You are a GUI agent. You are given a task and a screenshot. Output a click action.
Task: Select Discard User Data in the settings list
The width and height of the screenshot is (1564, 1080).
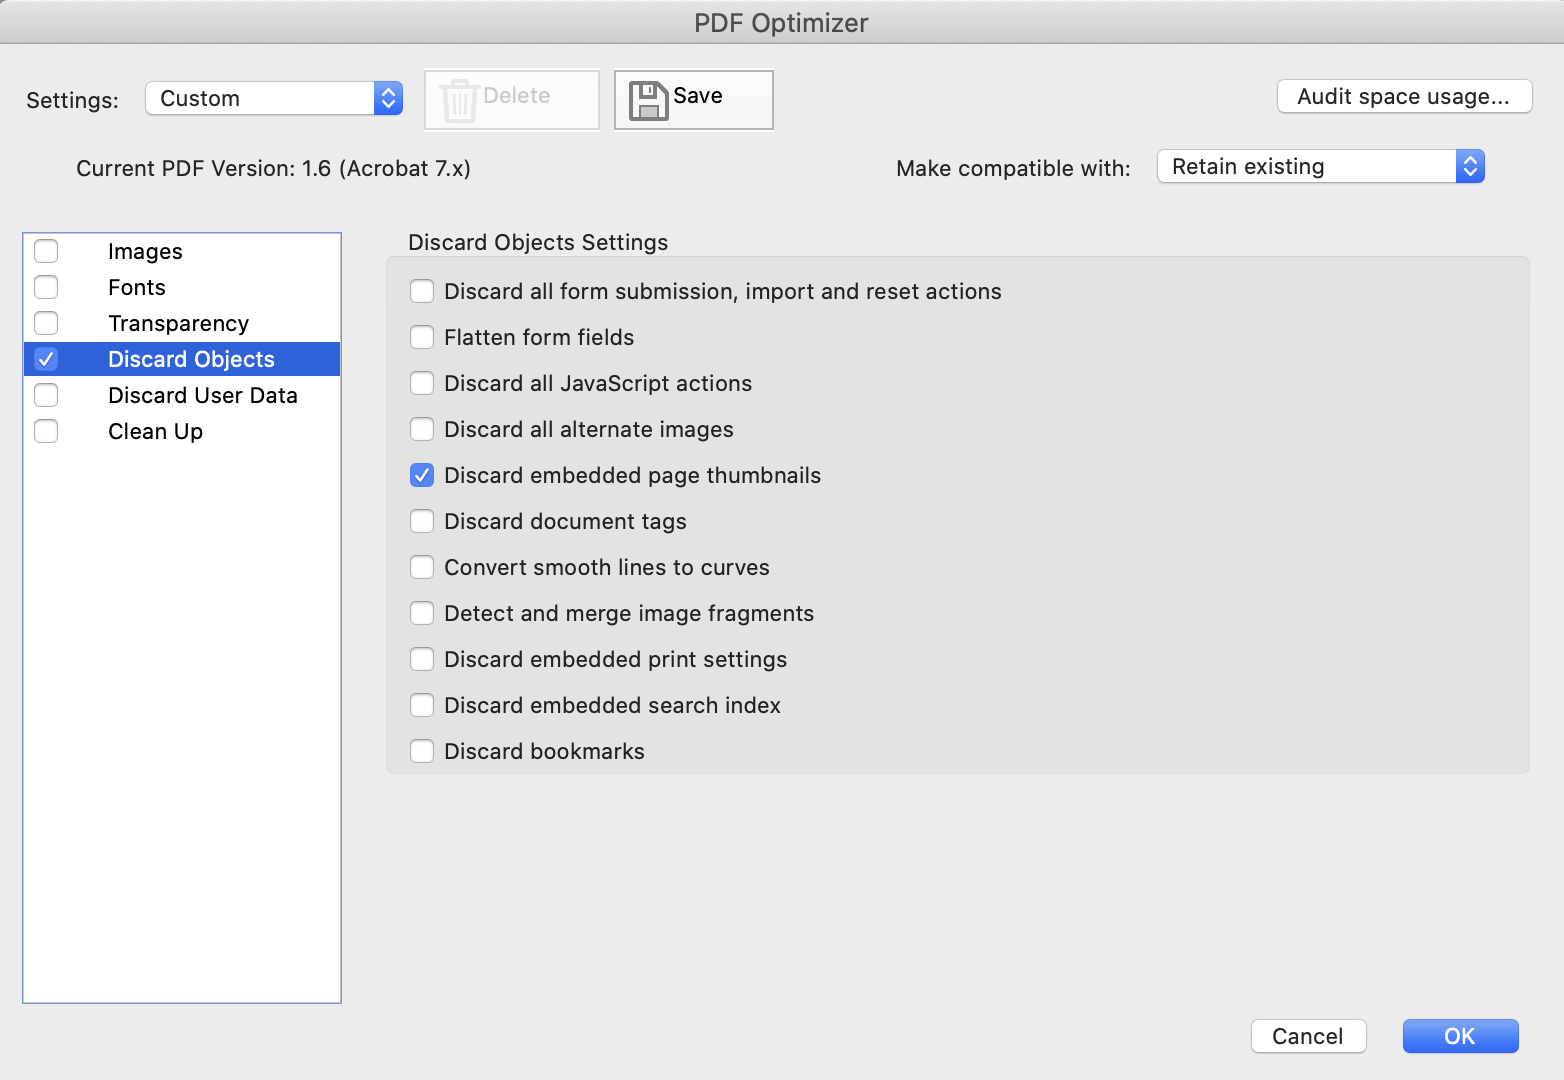(202, 395)
